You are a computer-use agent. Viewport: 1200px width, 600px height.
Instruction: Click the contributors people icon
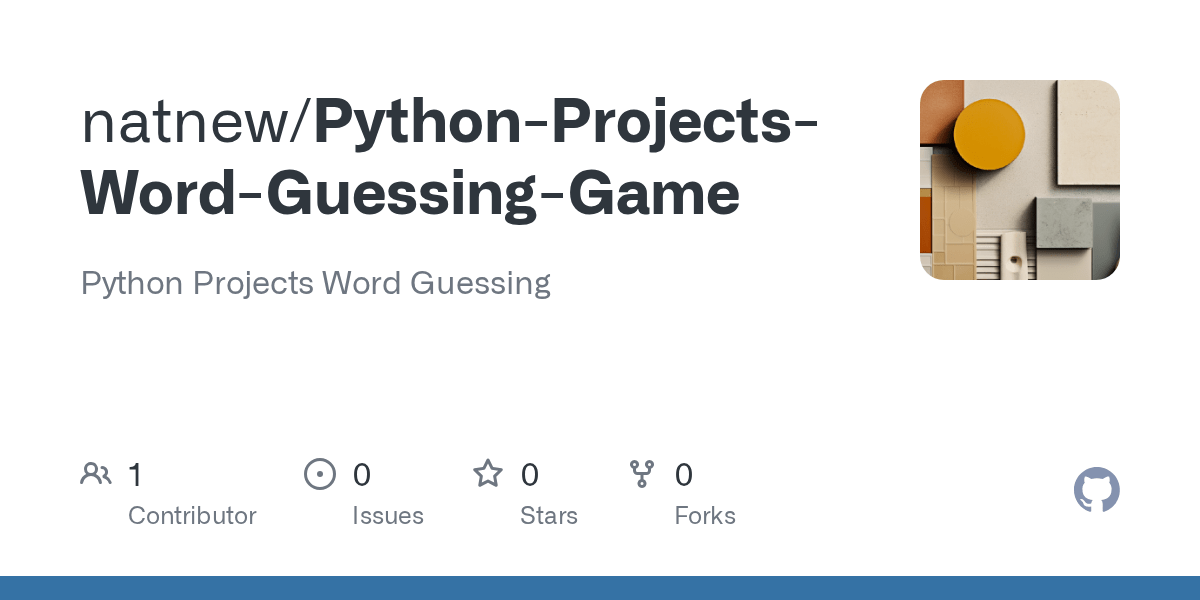click(96, 474)
